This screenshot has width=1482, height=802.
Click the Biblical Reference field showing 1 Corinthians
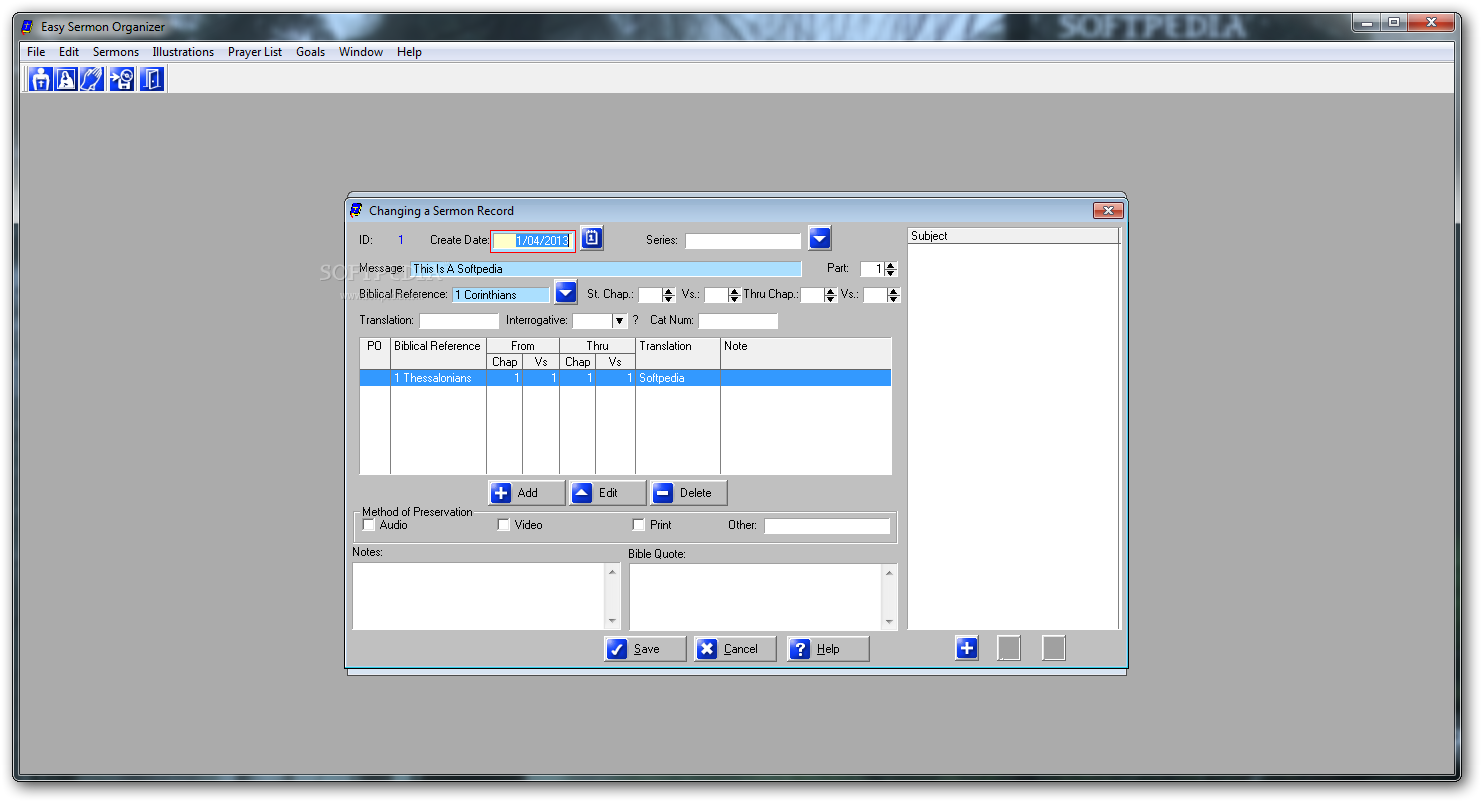[501, 295]
